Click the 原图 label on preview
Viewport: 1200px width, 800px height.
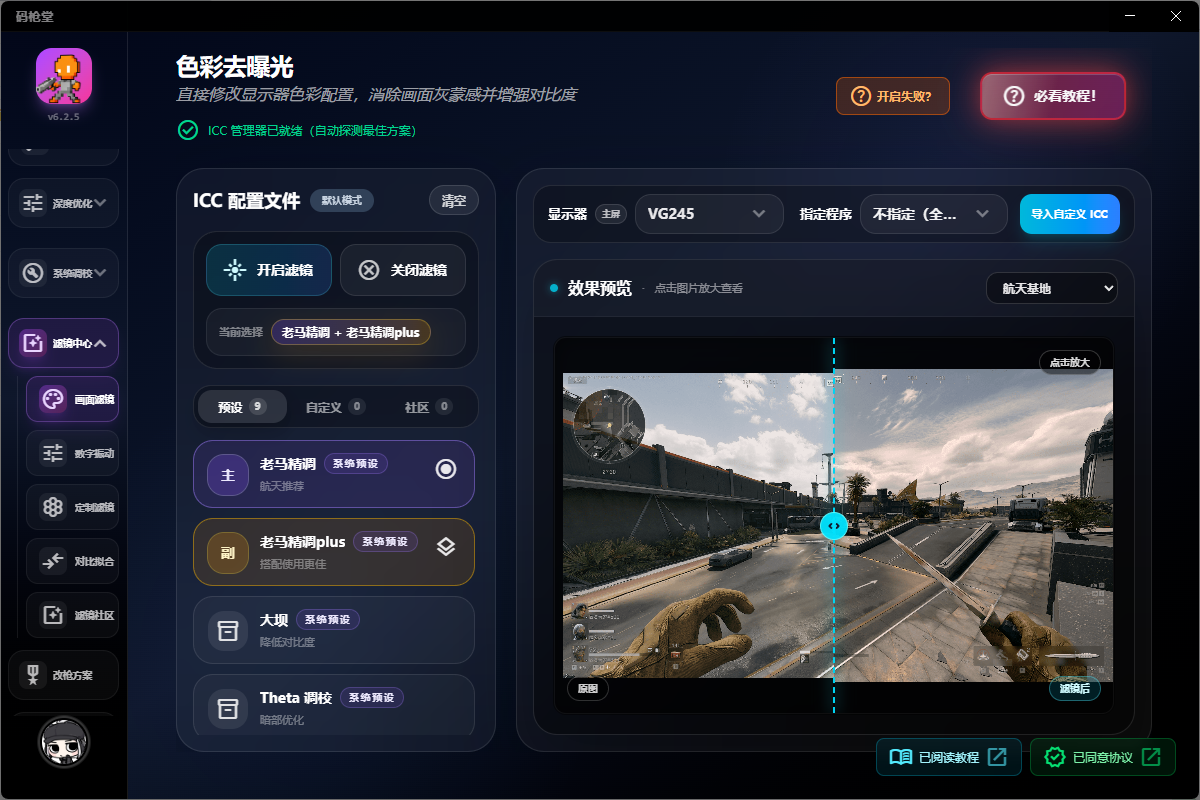click(587, 688)
